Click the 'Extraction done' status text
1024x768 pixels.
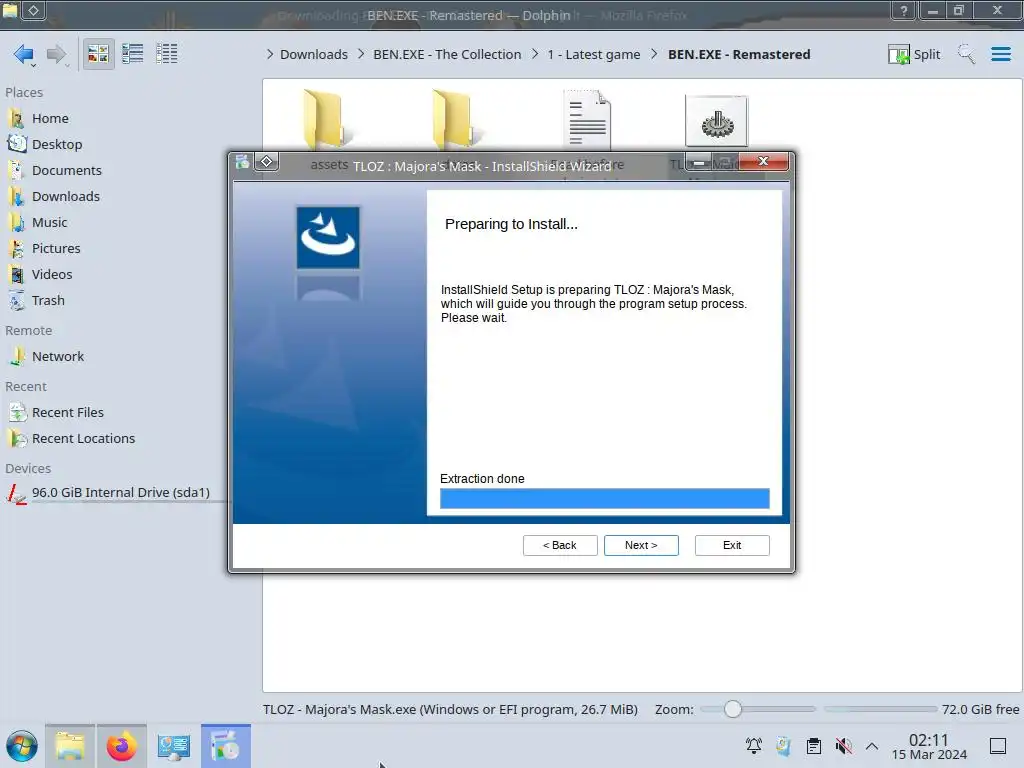pyautogui.click(x=482, y=479)
